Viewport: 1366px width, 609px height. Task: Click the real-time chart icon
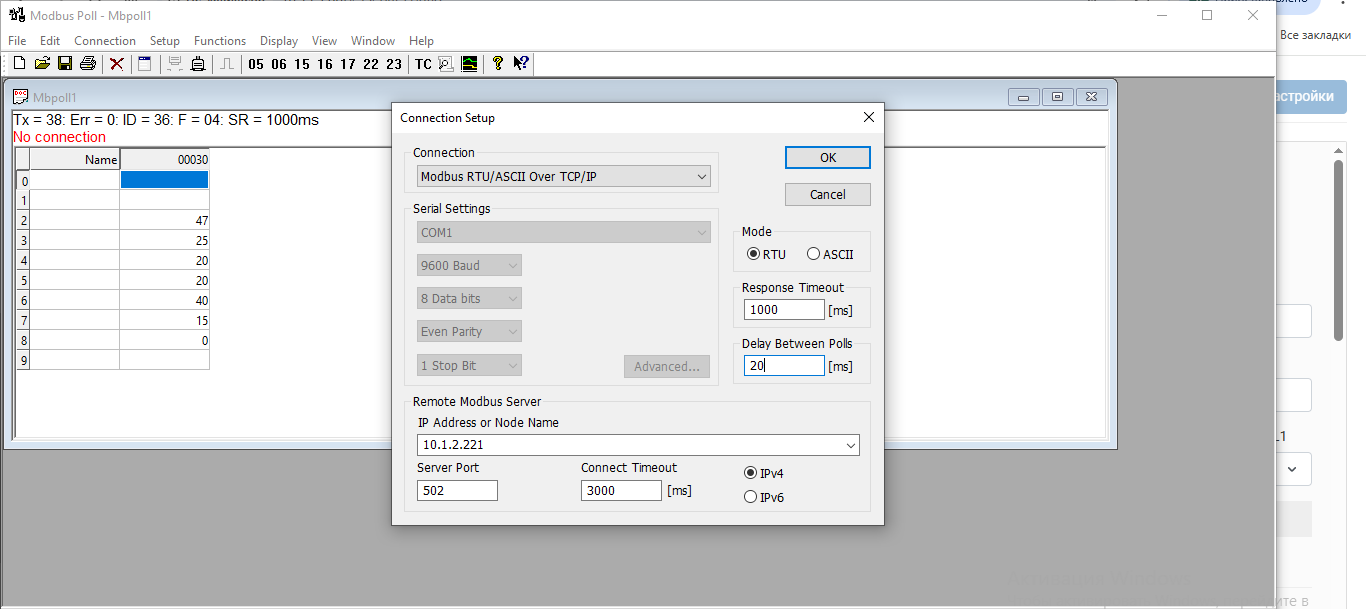point(469,64)
